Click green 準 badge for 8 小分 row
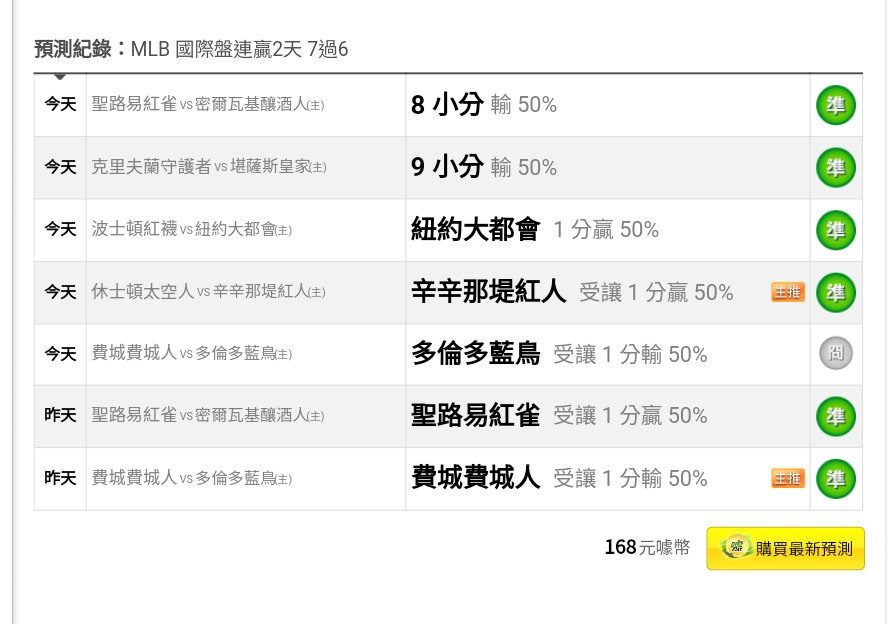890x624 pixels. 836,105
